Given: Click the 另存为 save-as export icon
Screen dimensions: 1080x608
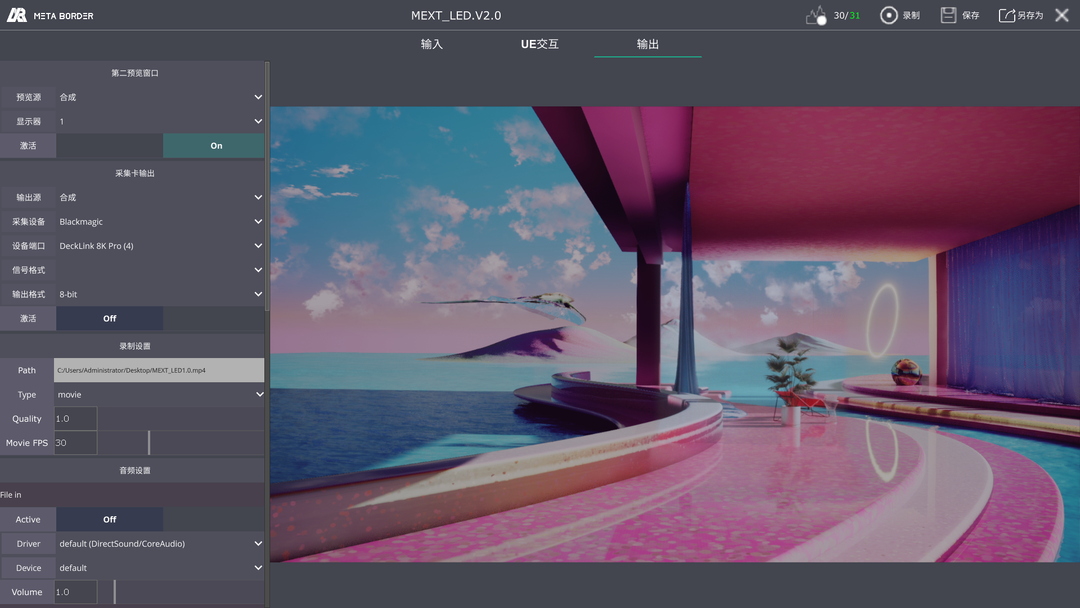Looking at the screenshot, I should point(1007,15).
